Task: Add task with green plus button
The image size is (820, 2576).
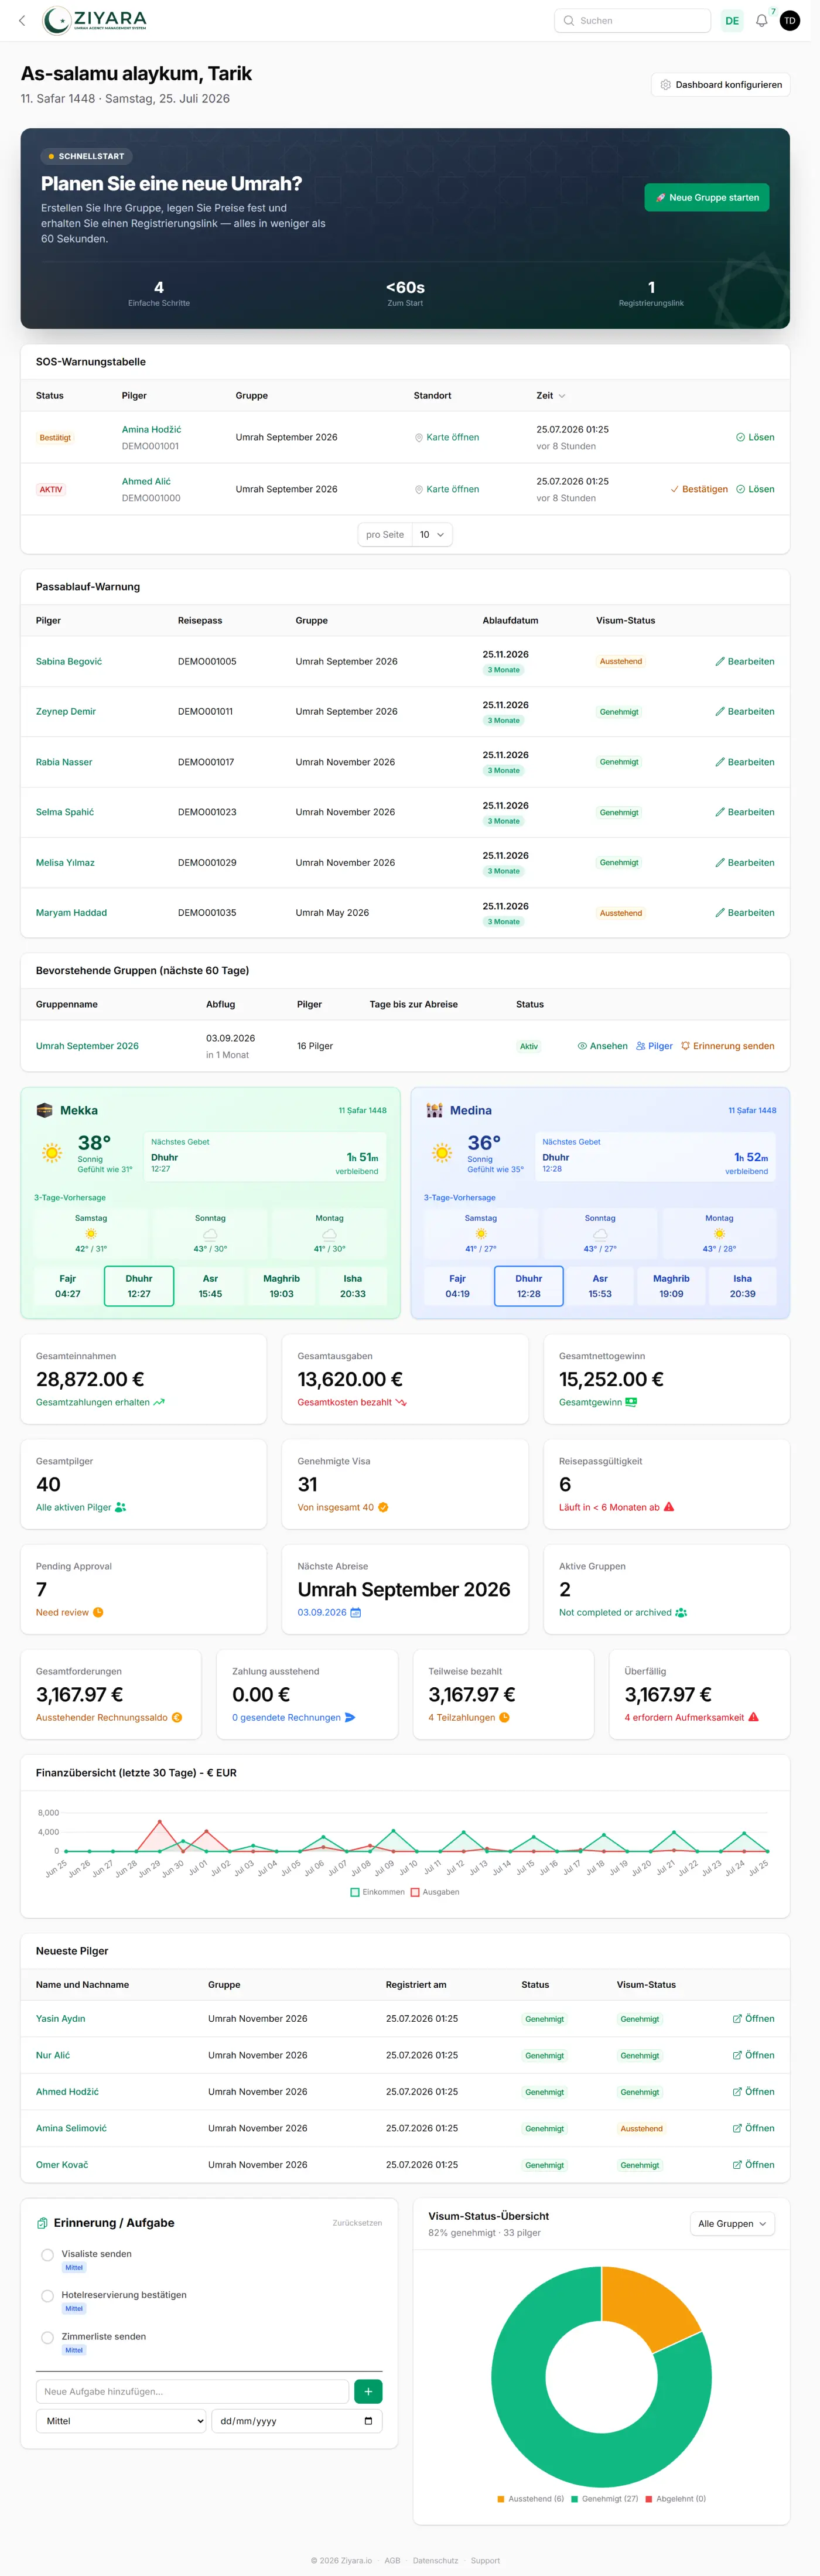Action: (368, 2391)
